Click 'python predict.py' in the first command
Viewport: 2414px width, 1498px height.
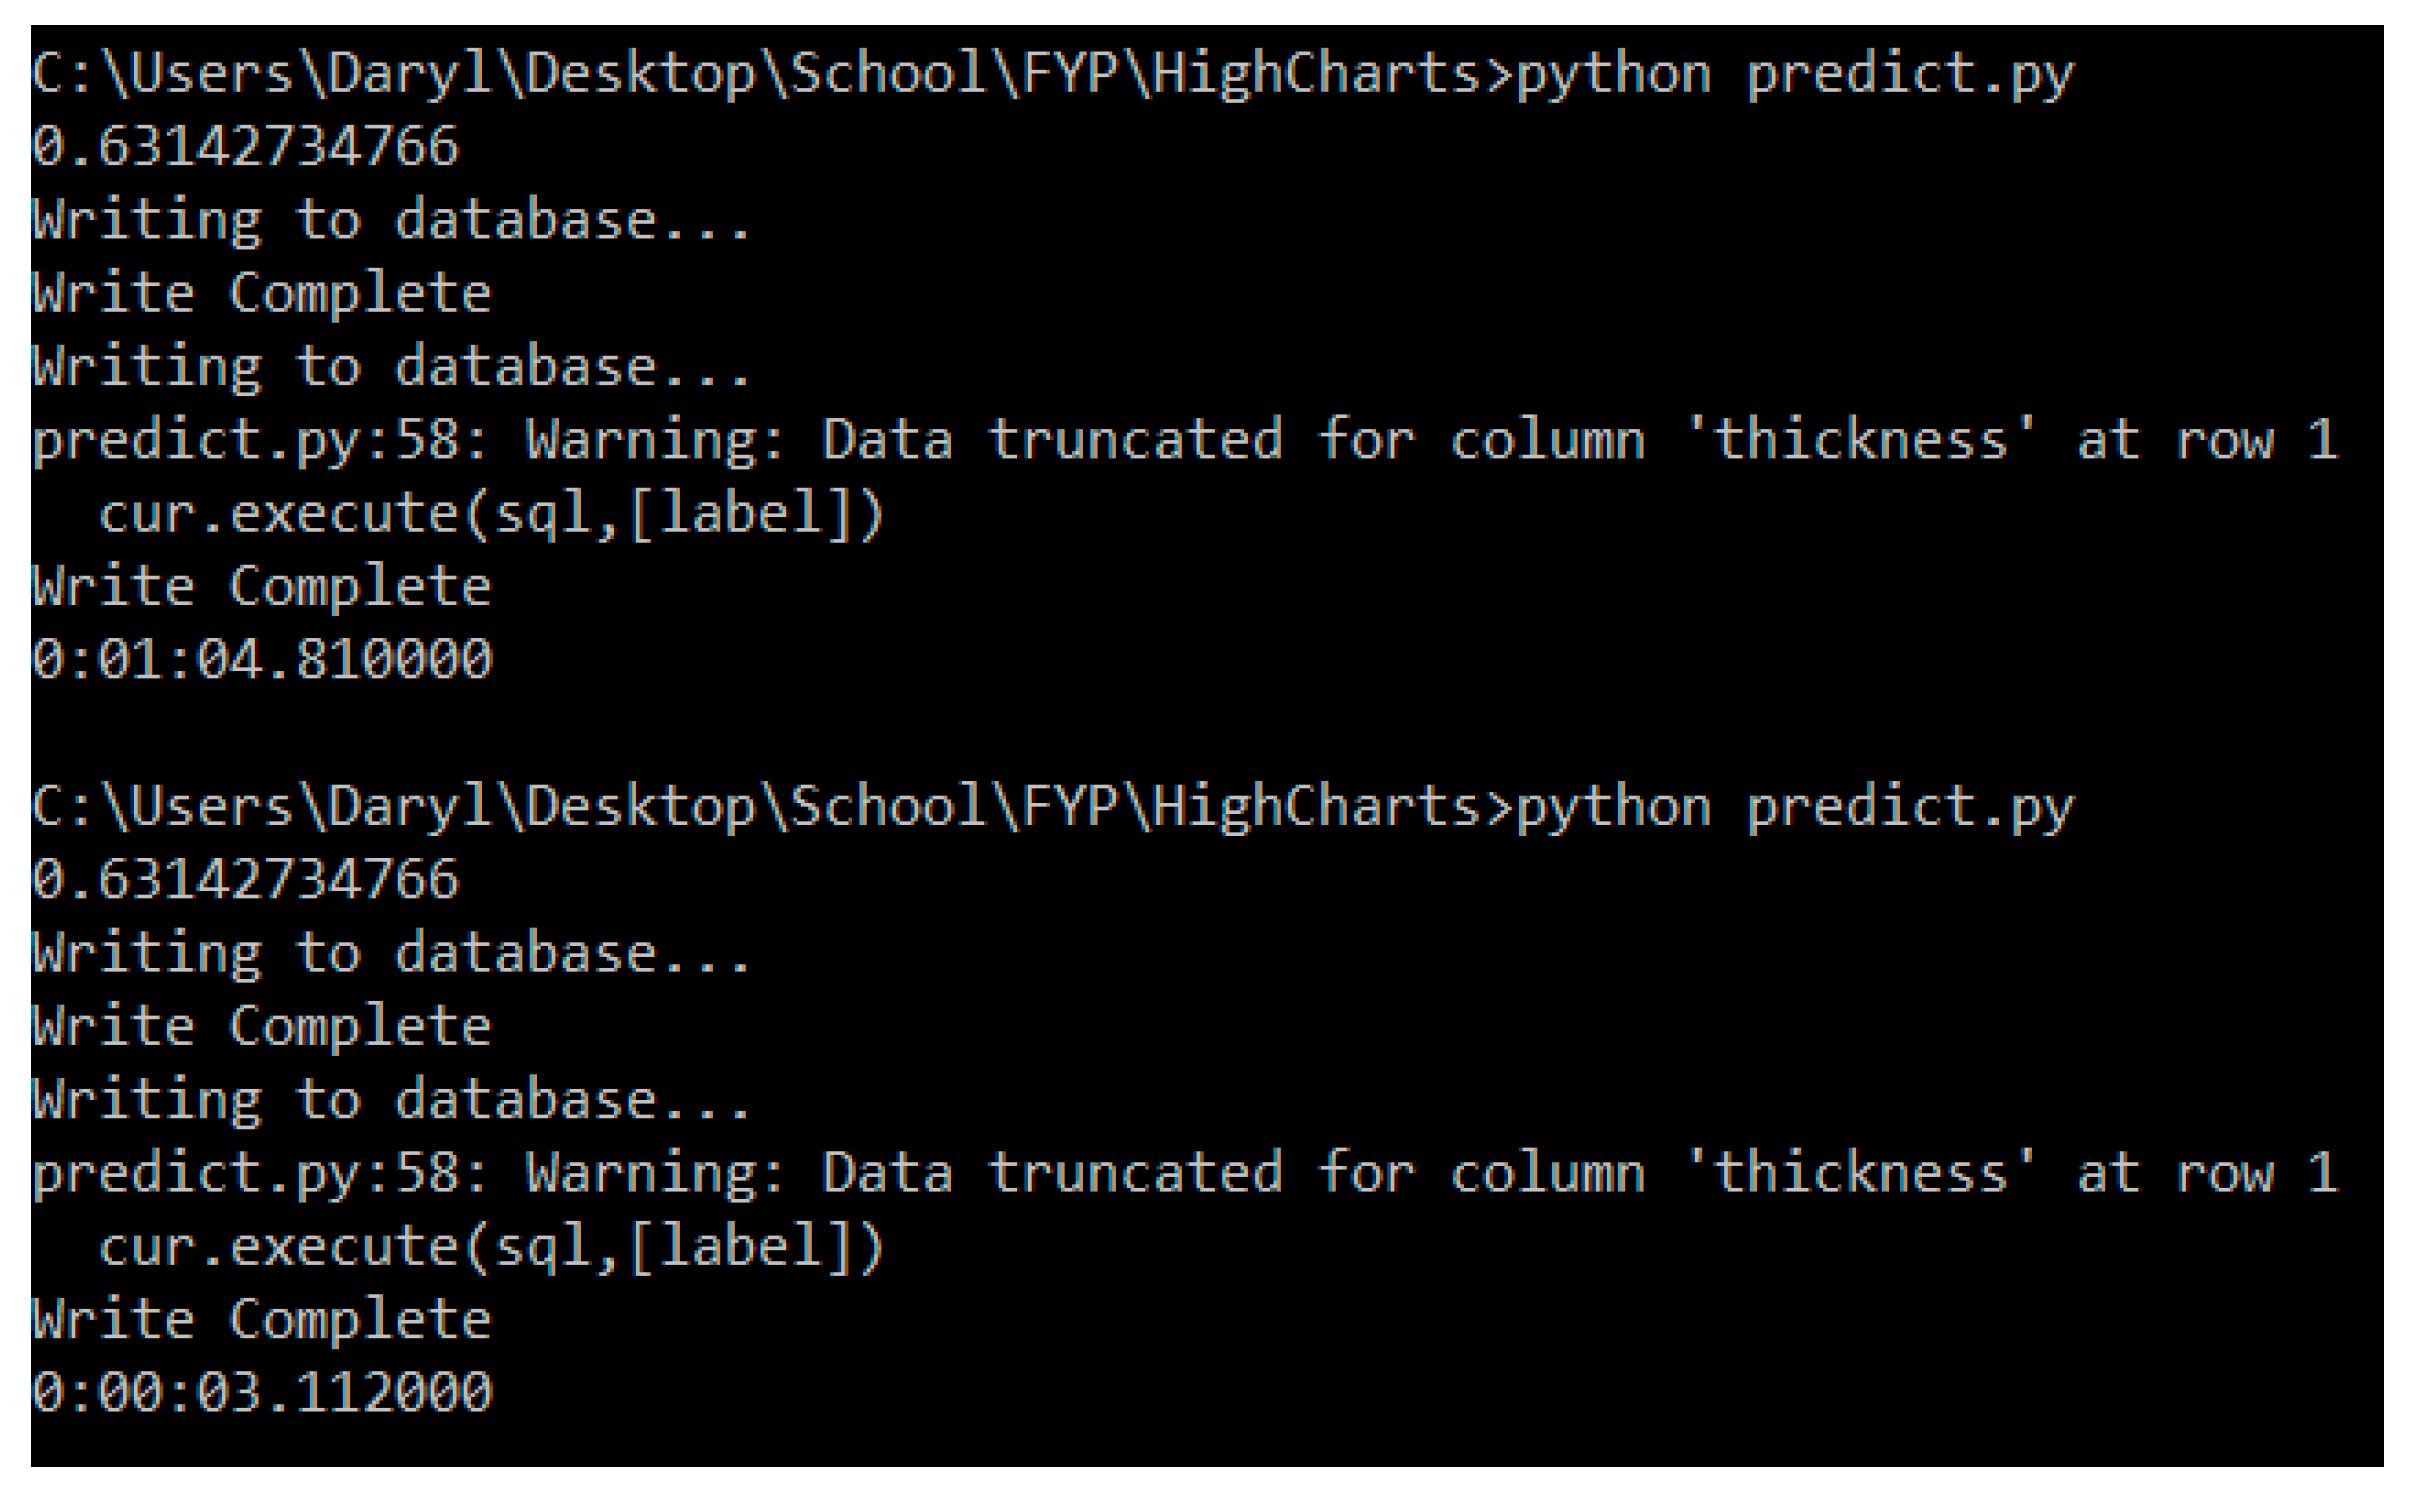tap(1795, 75)
